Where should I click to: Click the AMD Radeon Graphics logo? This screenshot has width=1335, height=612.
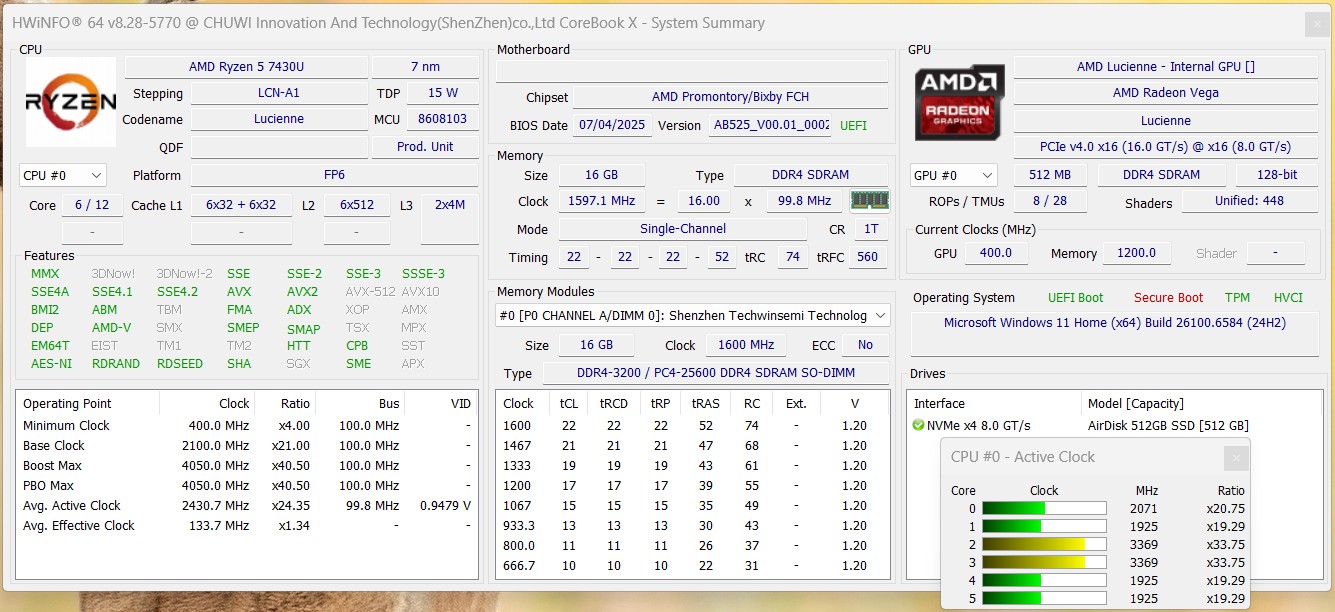pyautogui.click(x=960, y=102)
